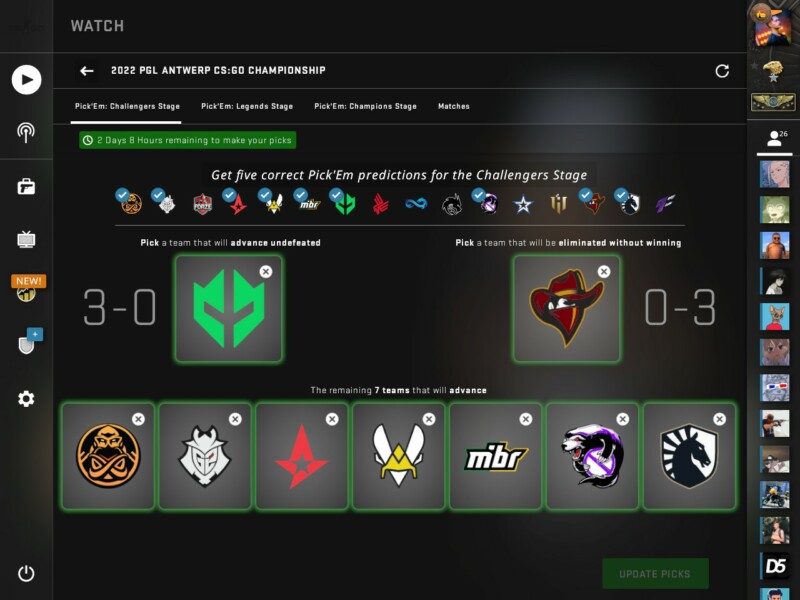Refresh the Pick'Em page with reload icon

[x=722, y=71]
